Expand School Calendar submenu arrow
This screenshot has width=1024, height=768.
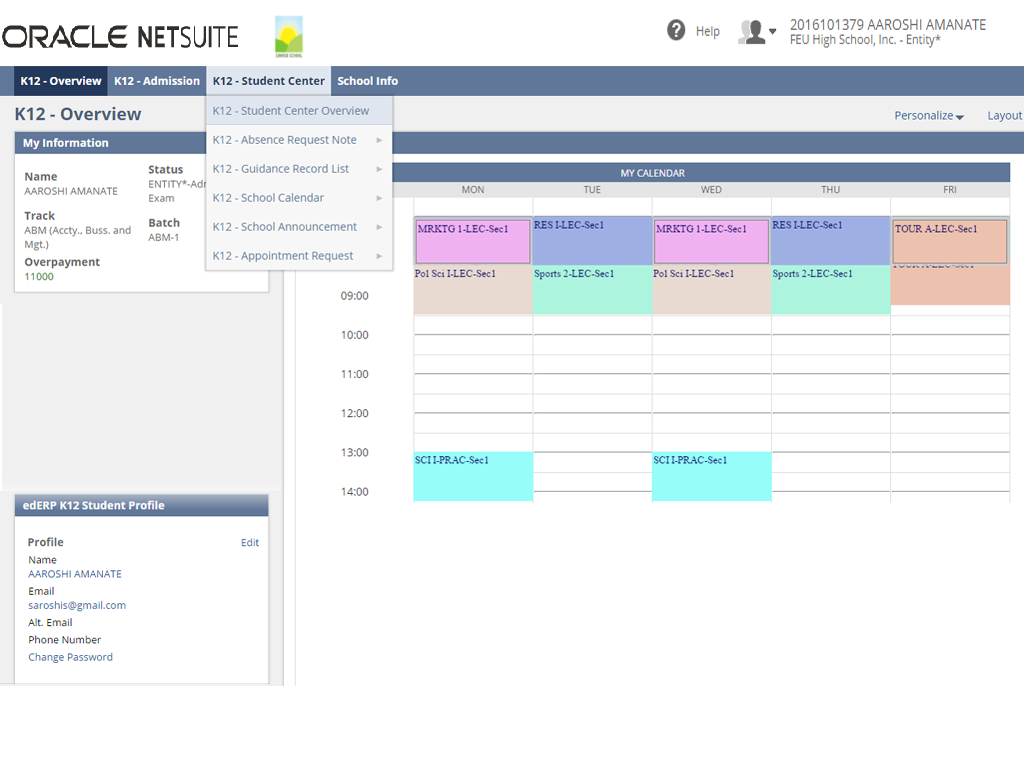(x=379, y=198)
